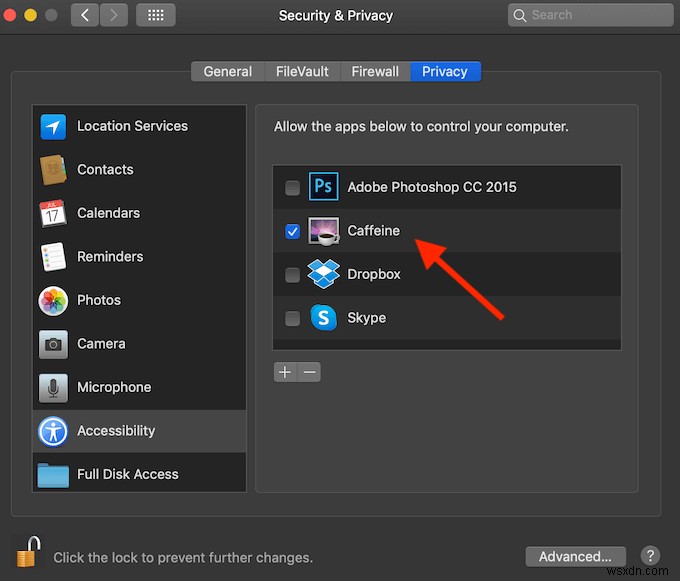
Task: Open the Calendars sidebar icon
Action: coord(53,213)
